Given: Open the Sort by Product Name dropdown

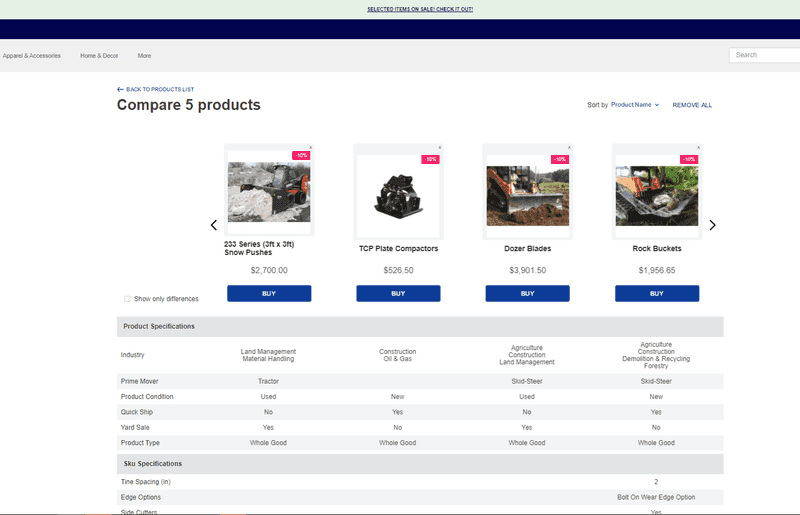Looking at the screenshot, I should tap(635, 105).
